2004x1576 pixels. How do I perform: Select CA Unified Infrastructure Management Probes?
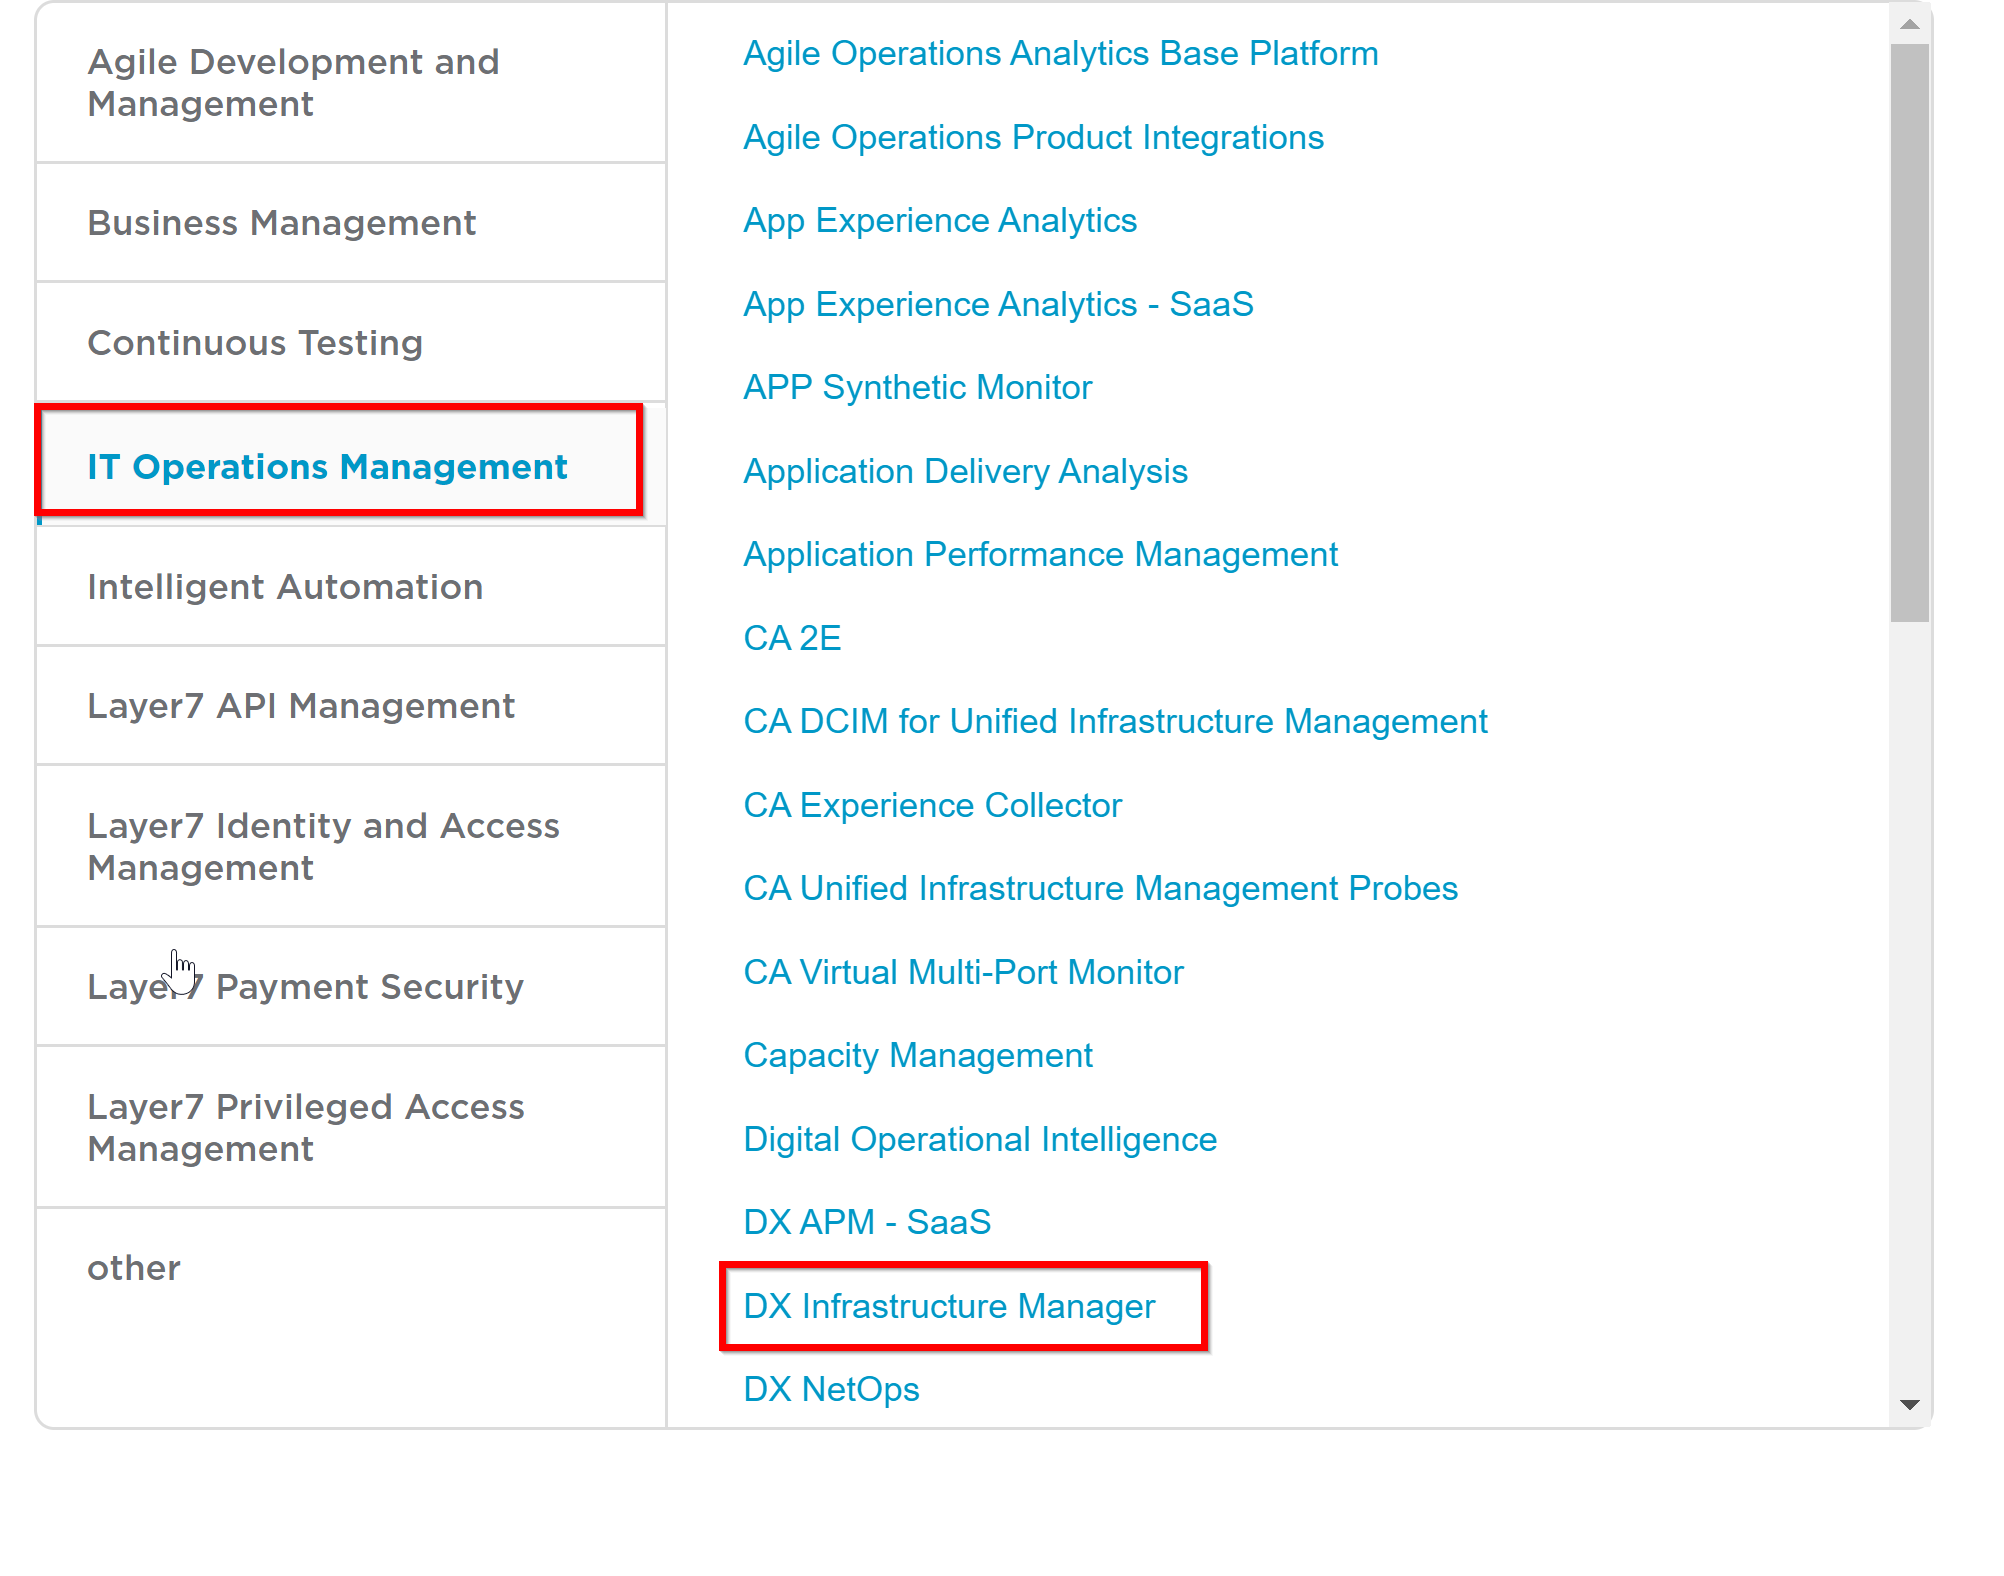coord(1100,888)
